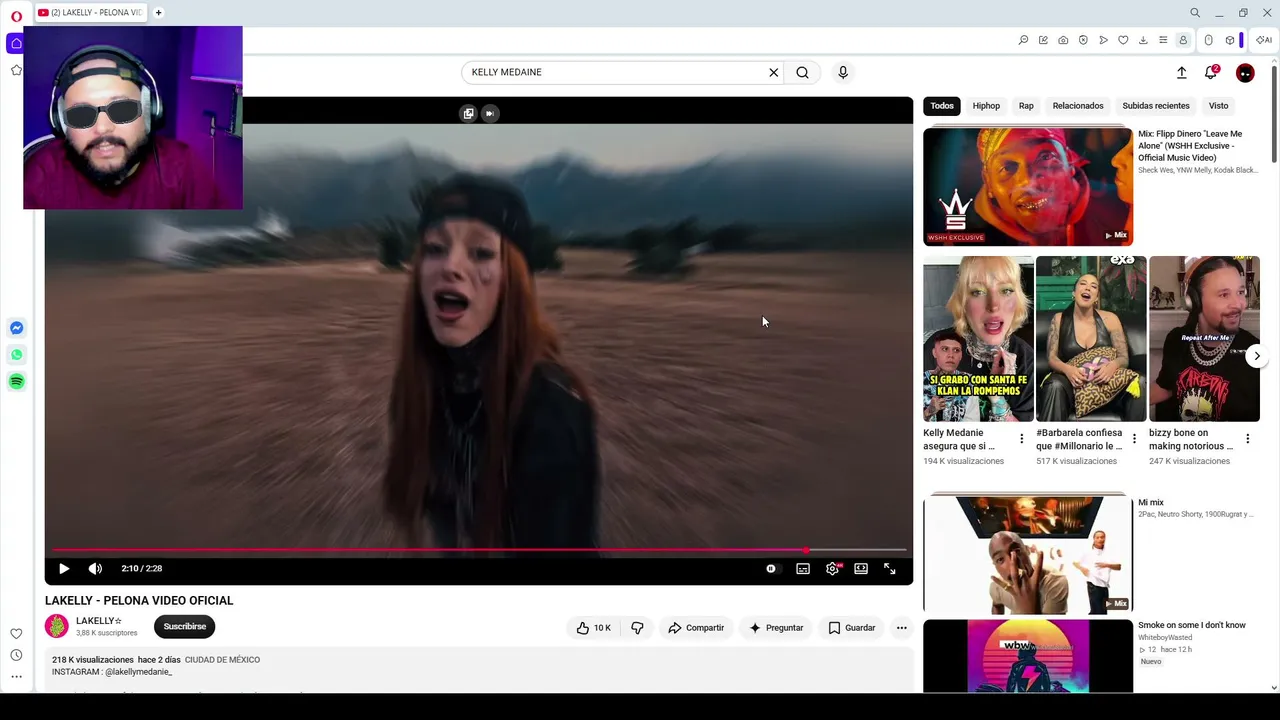Click the Preguntar button

click(x=776, y=628)
